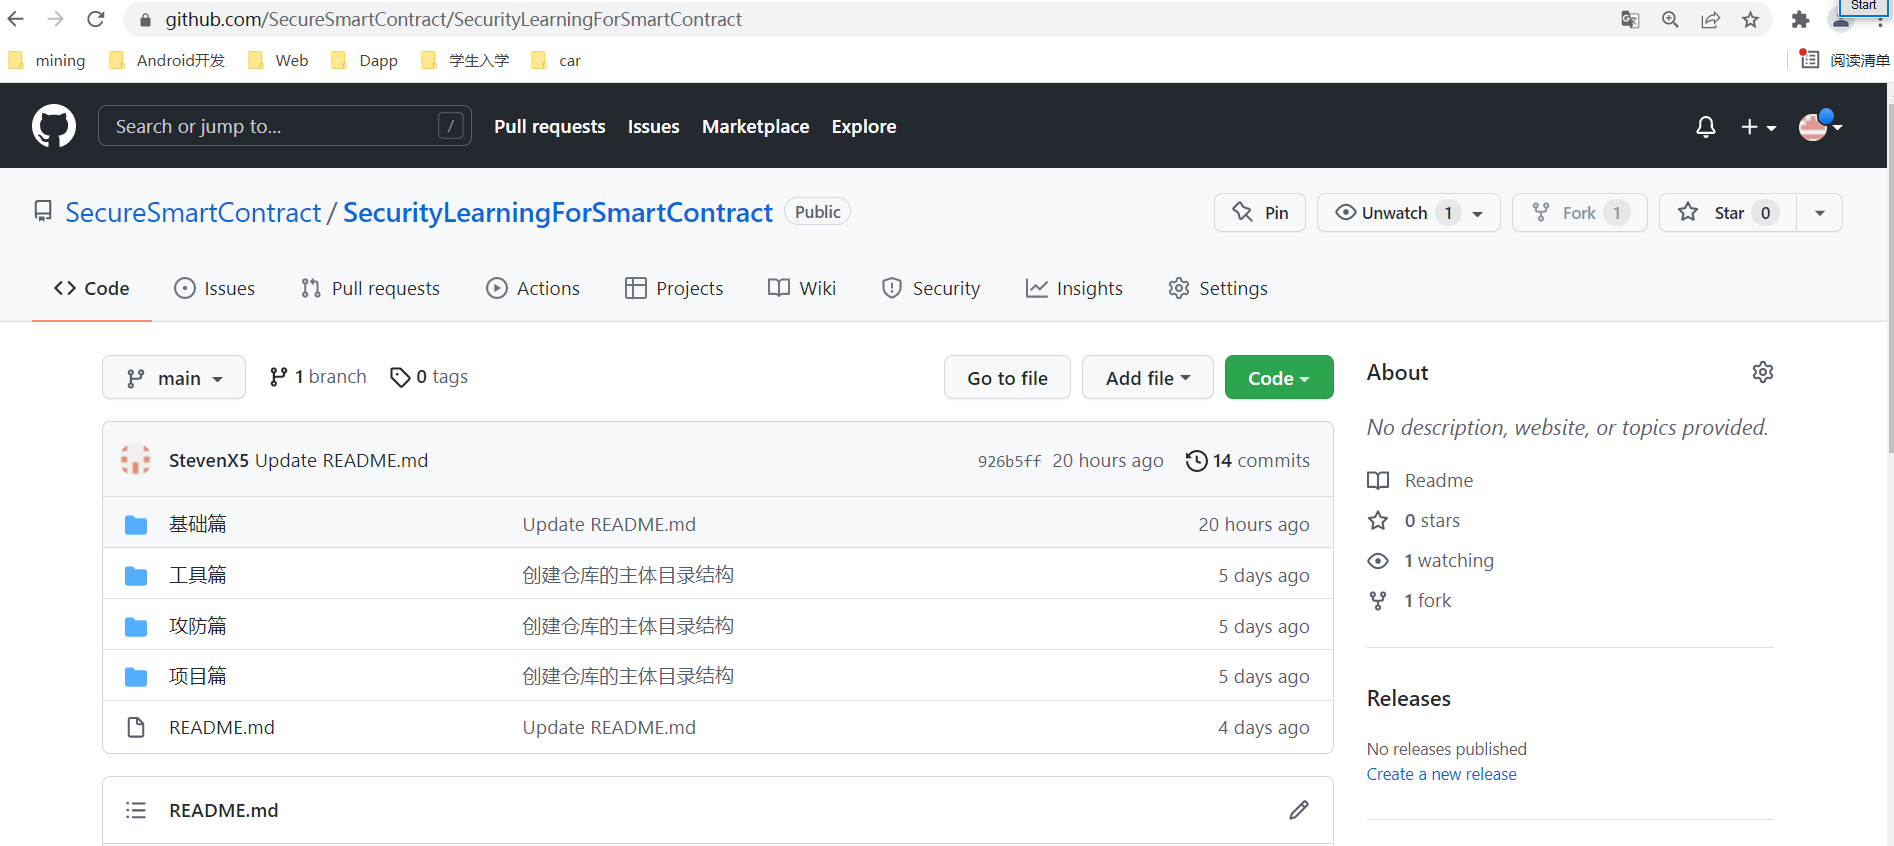Open the SecurityLearningForSmartContract repo link
The height and width of the screenshot is (846, 1894).
click(558, 212)
